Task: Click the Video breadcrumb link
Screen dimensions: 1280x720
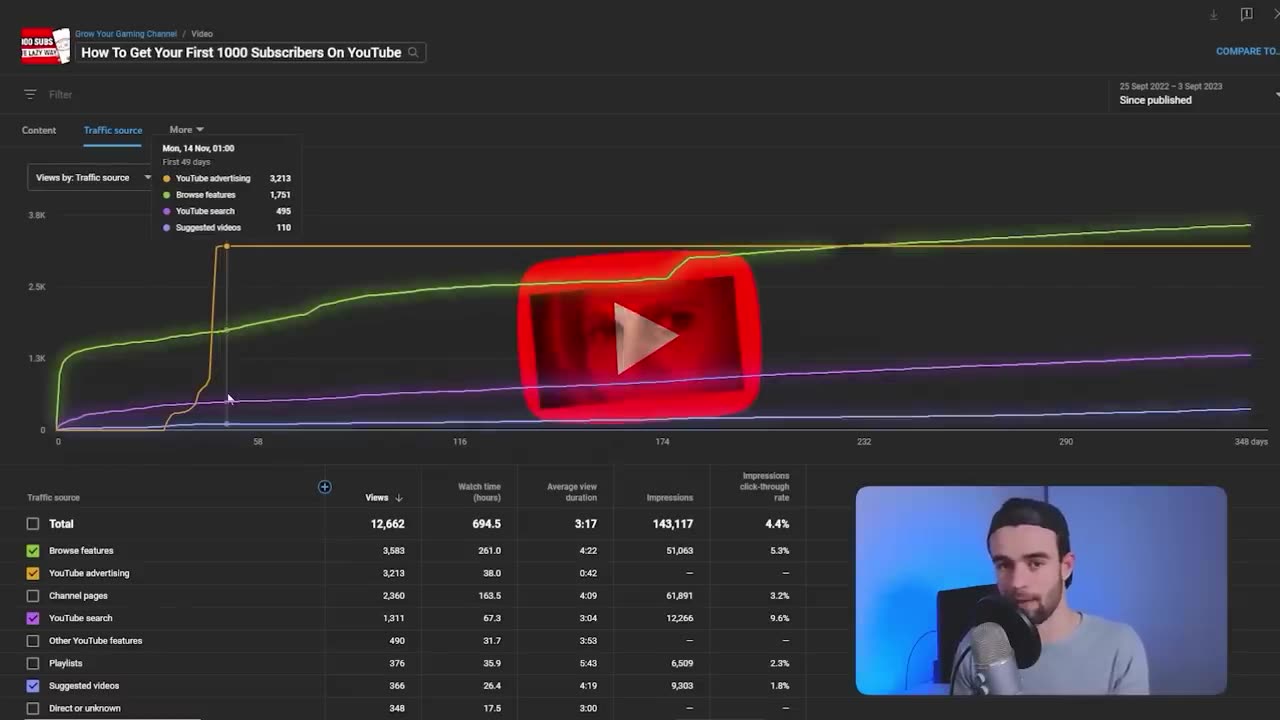Action: coord(202,34)
